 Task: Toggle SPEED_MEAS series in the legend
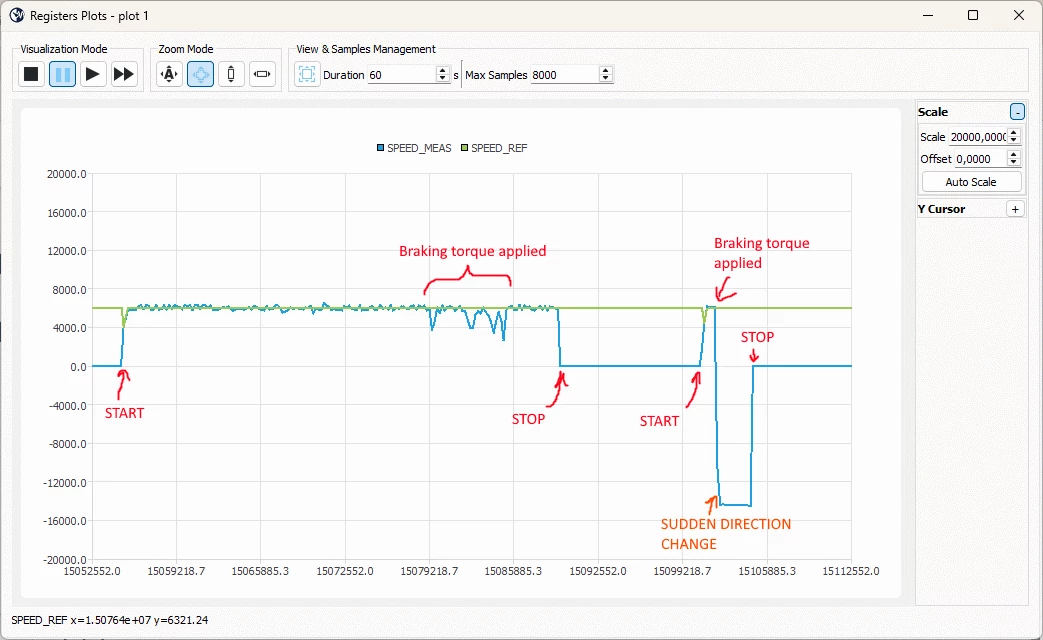[414, 148]
